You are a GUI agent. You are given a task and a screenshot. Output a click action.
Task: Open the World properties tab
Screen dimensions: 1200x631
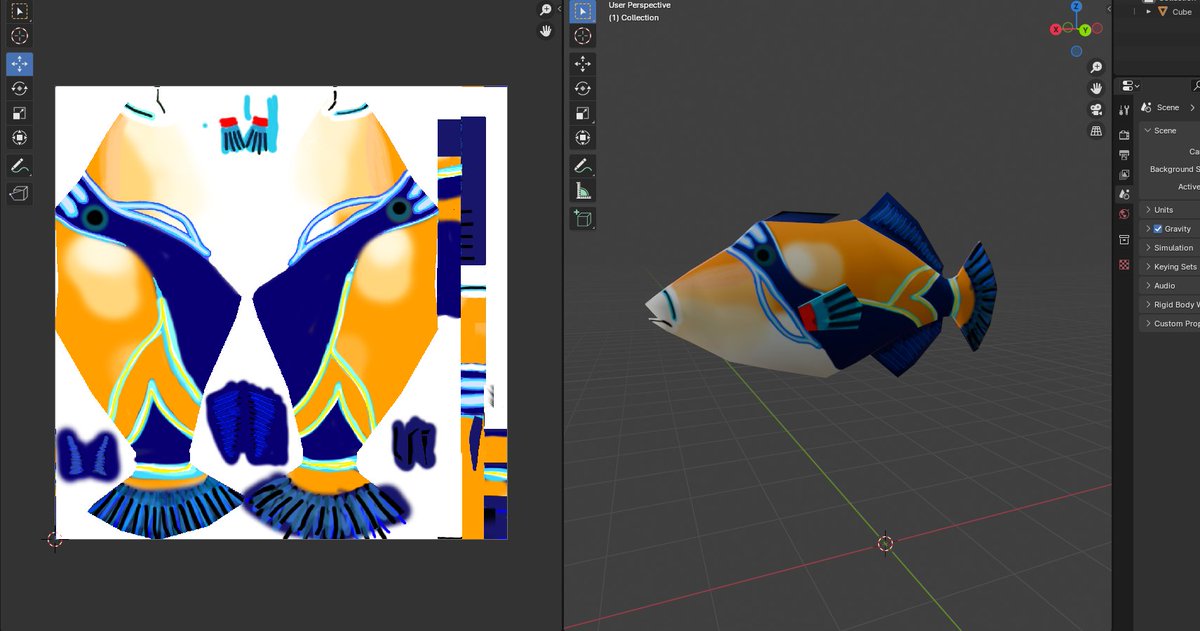click(x=1124, y=214)
